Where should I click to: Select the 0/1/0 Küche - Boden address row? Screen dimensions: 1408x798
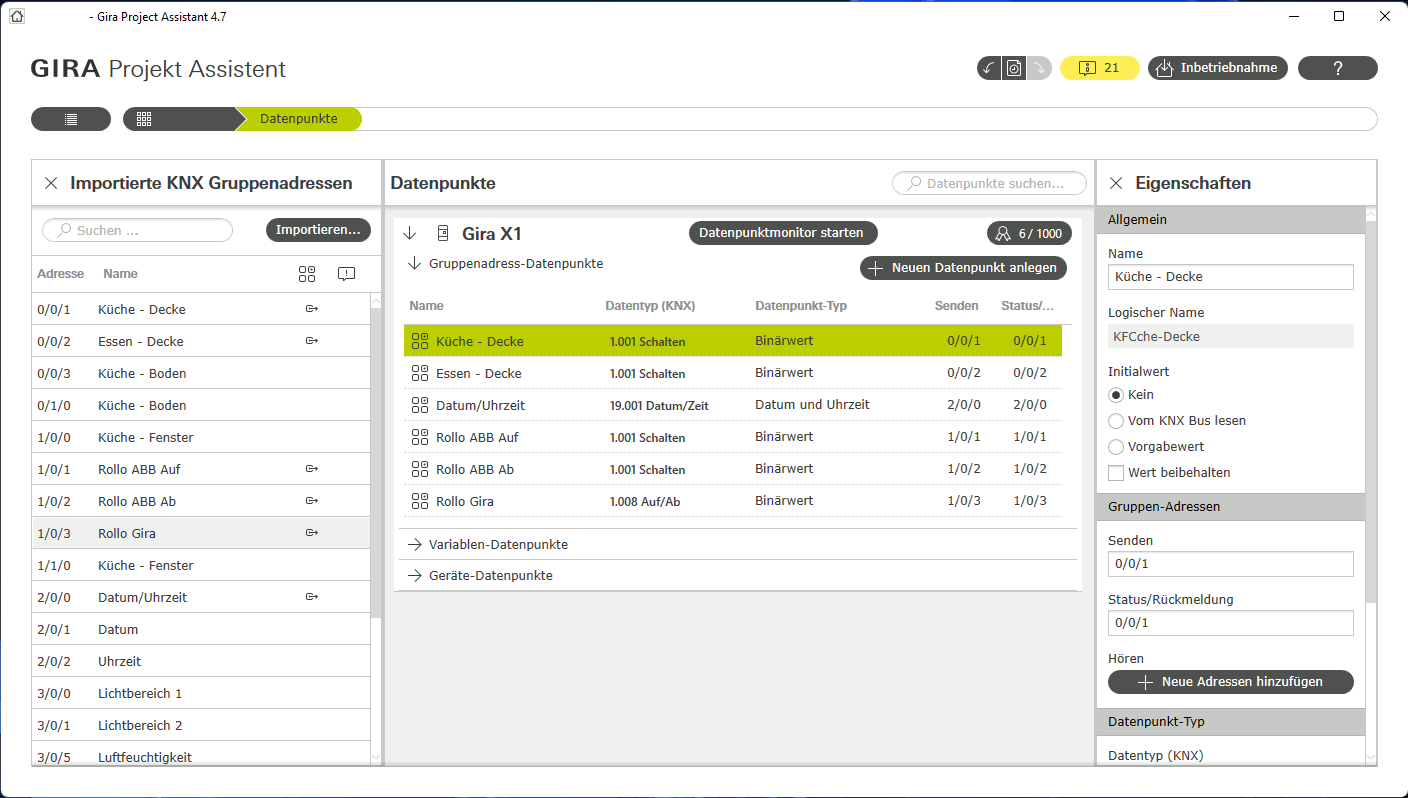(x=201, y=405)
